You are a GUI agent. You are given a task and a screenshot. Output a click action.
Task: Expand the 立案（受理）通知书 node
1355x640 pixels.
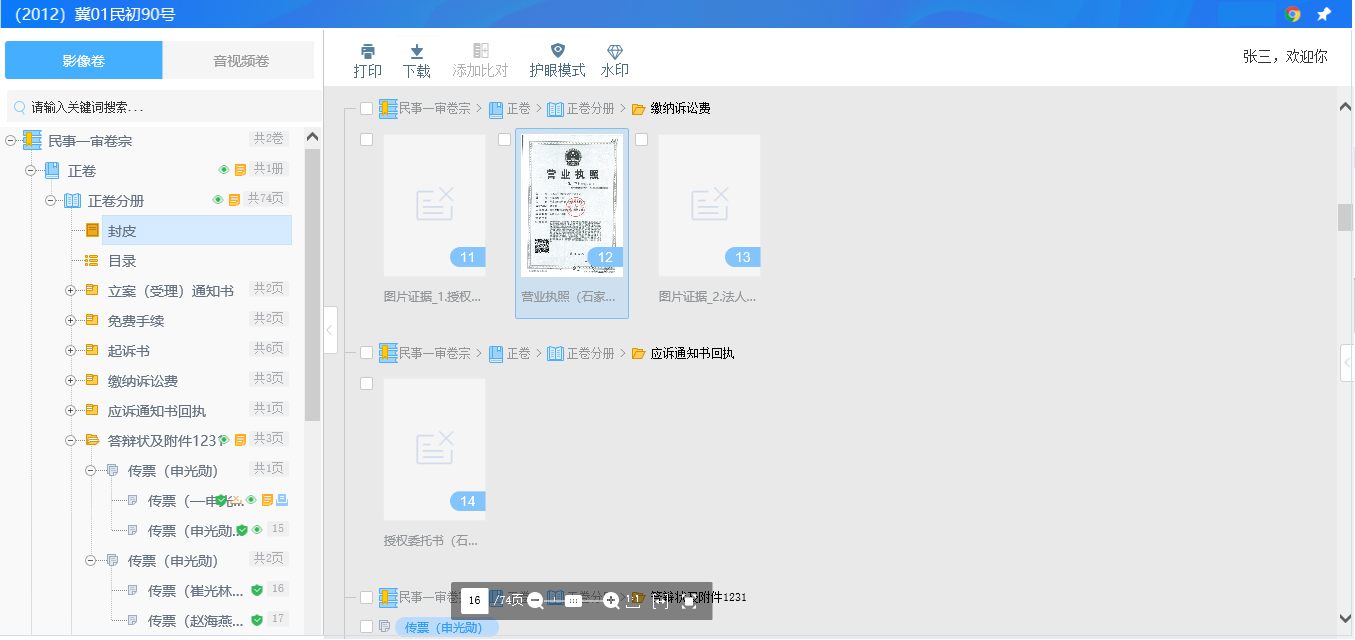point(71,291)
